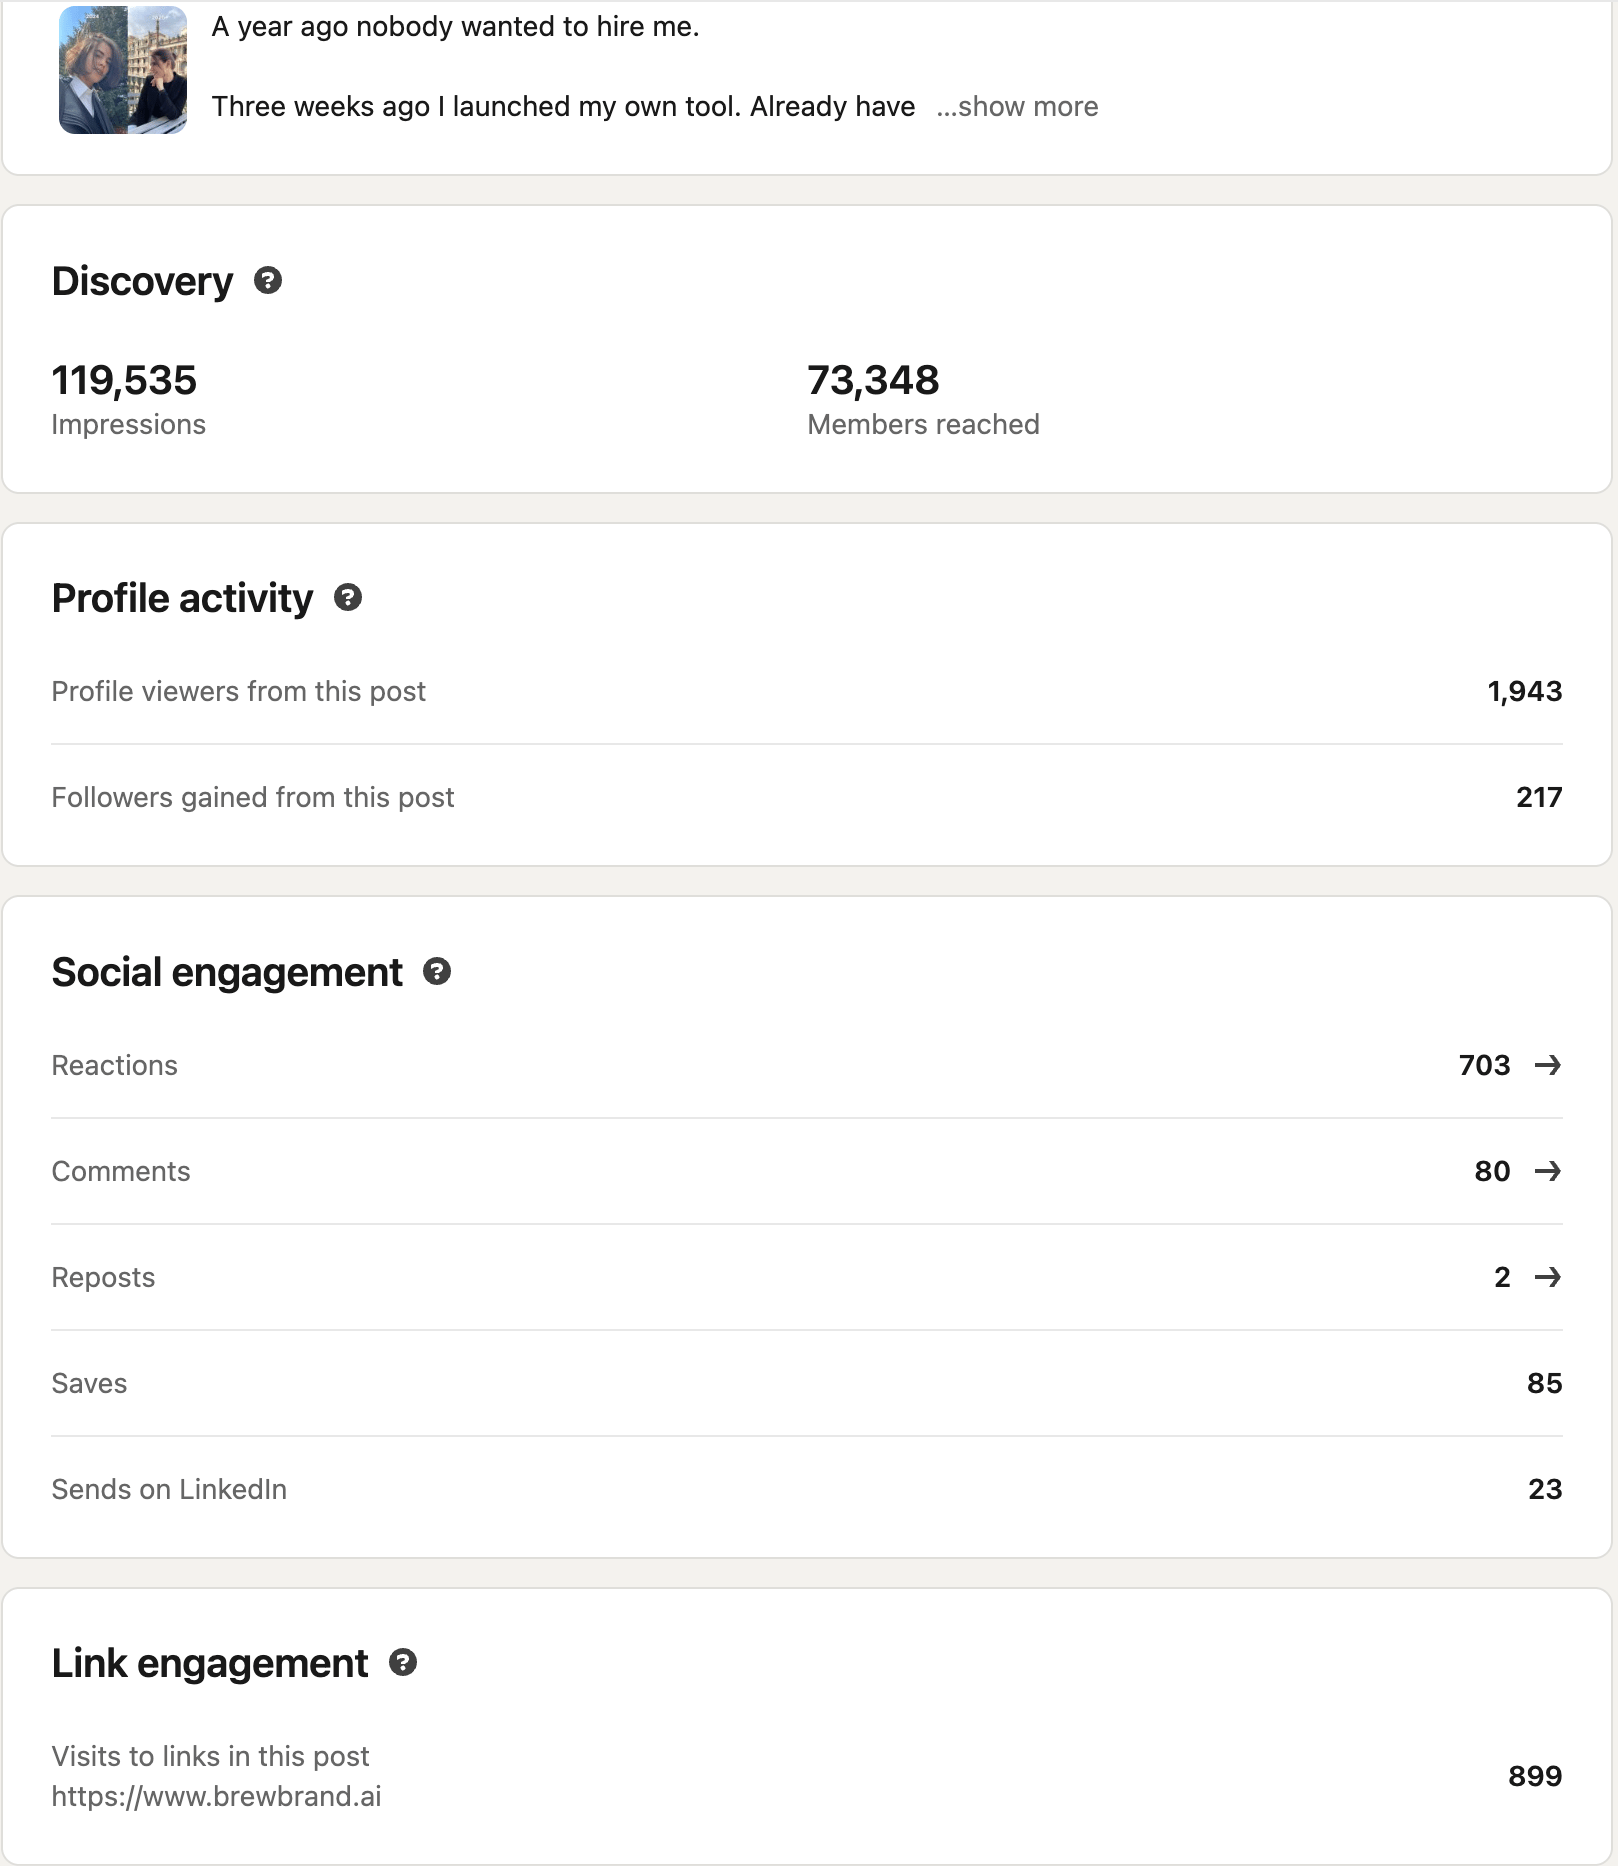The width and height of the screenshot is (1618, 1866).
Task: Select the Reposts count of 2
Action: coord(1502,1277)
